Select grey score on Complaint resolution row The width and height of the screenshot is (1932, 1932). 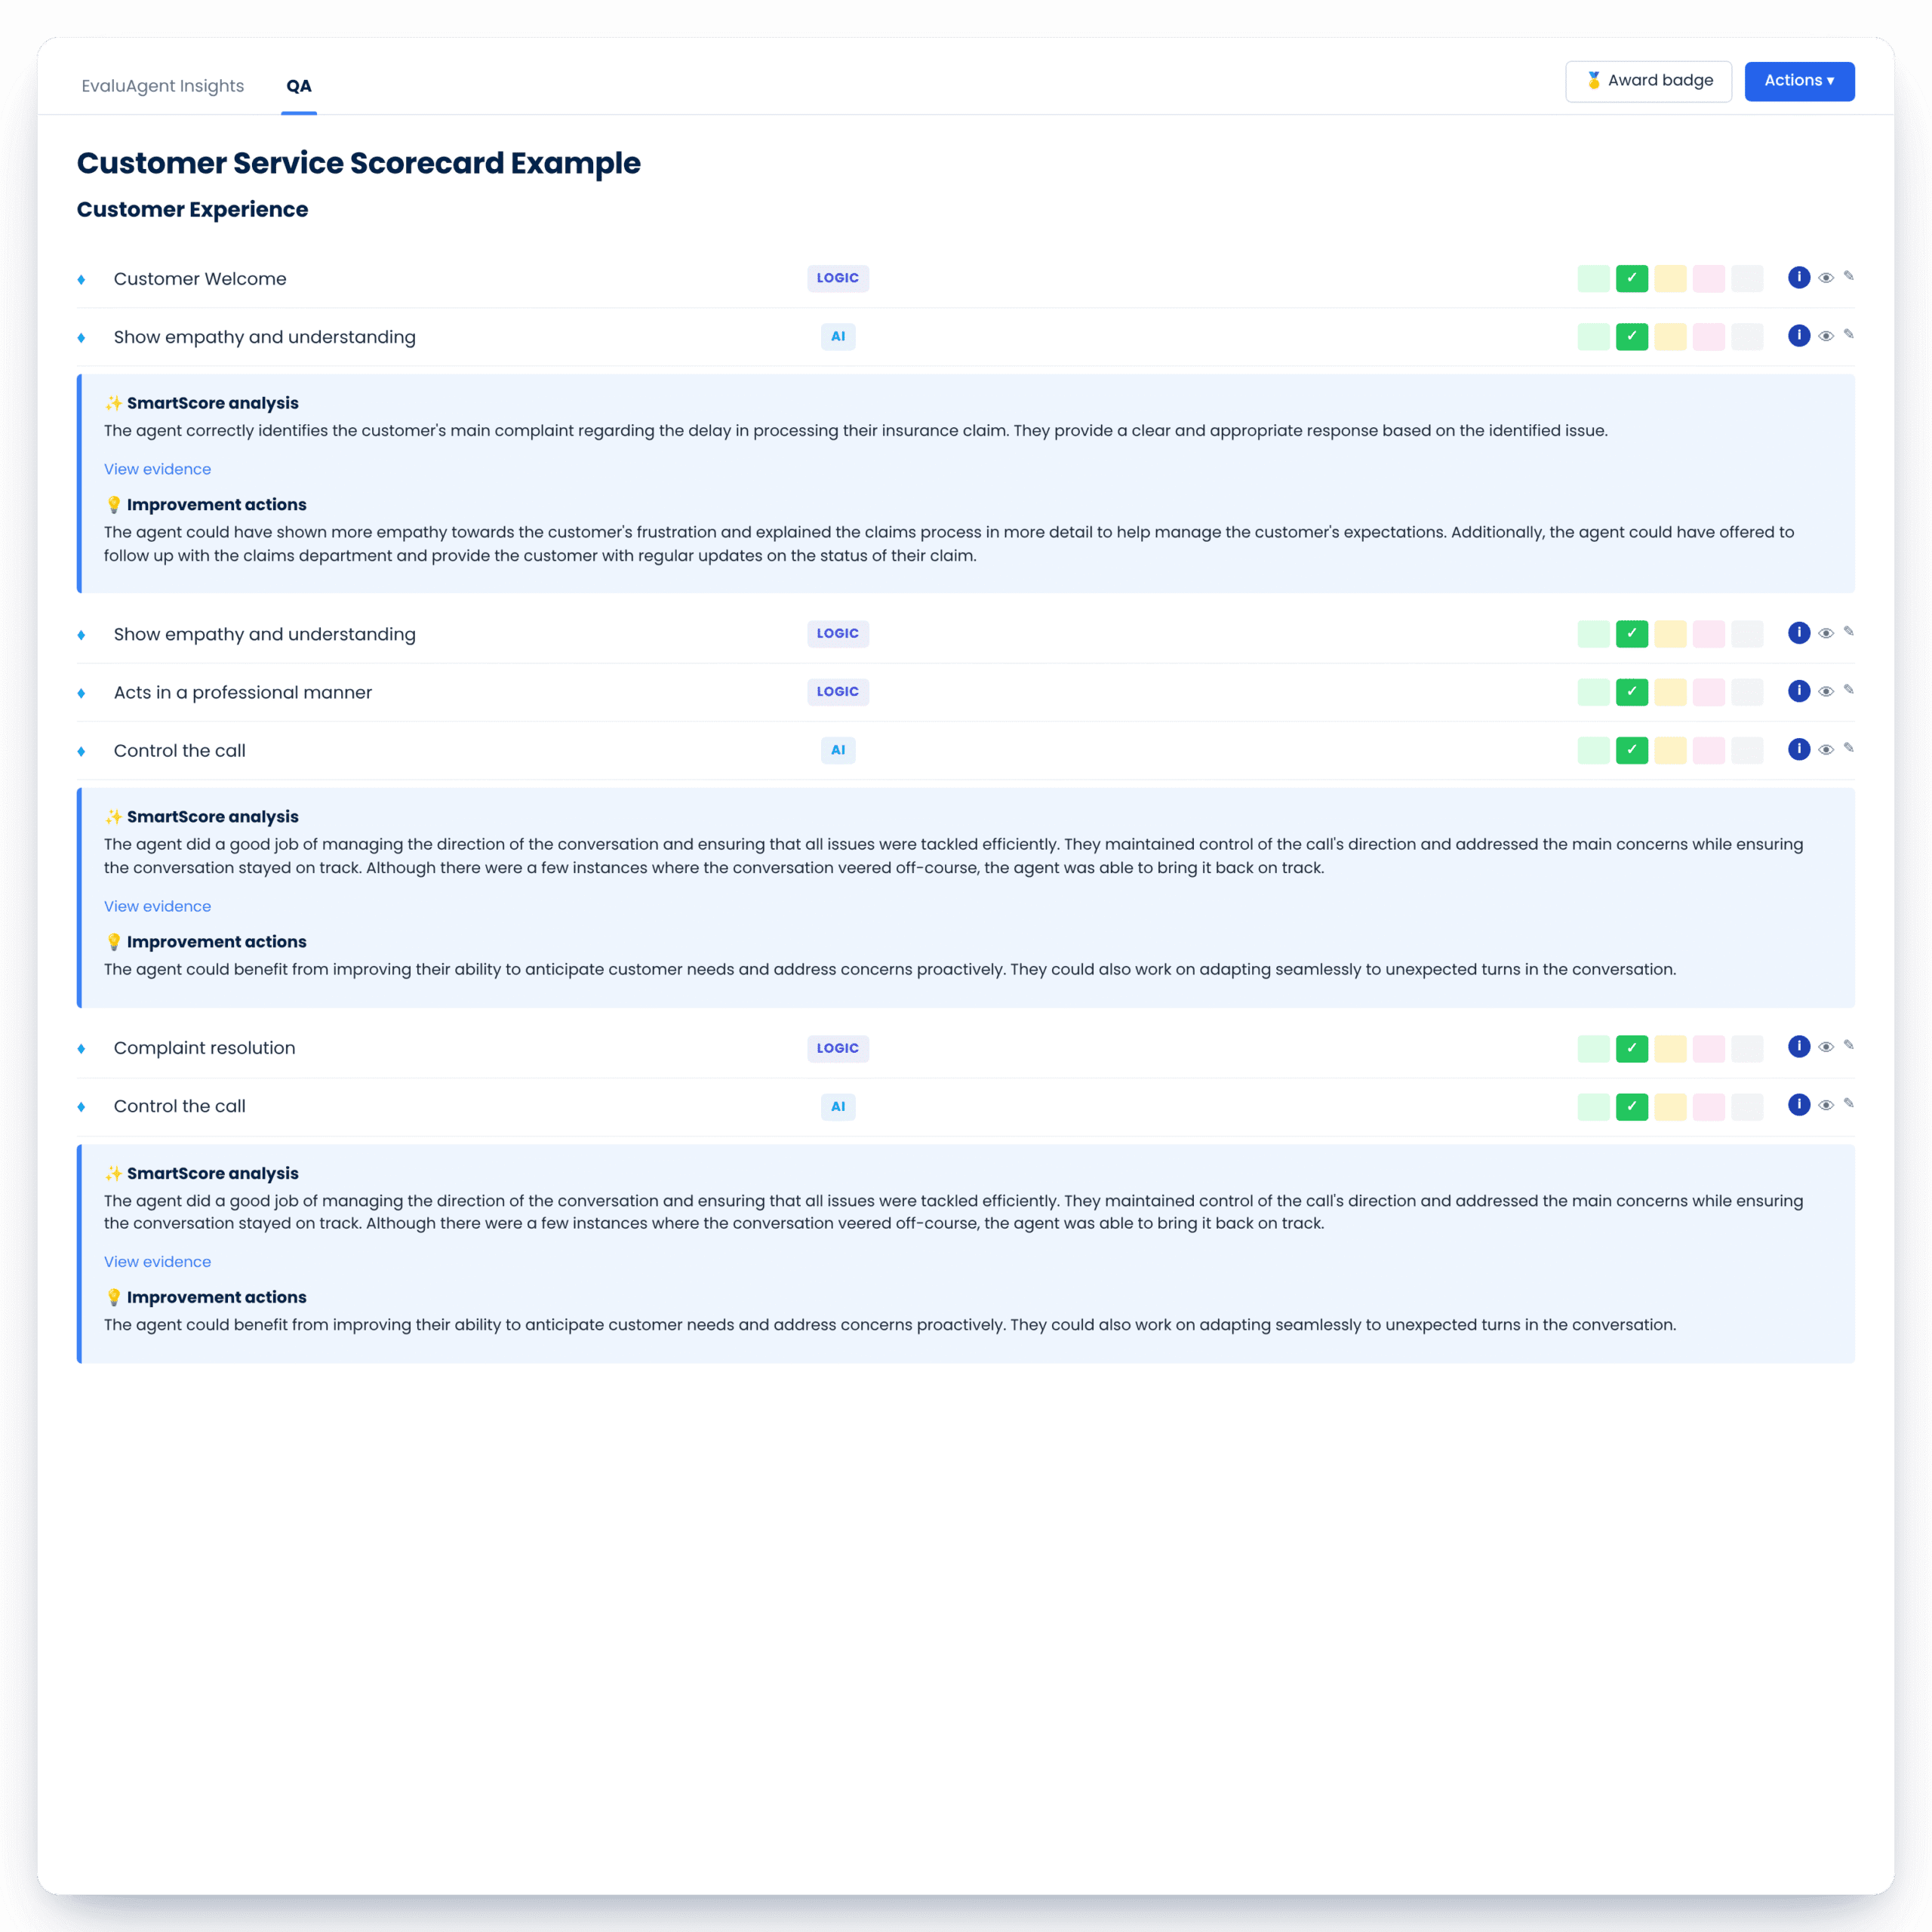pos(1746,1048)
